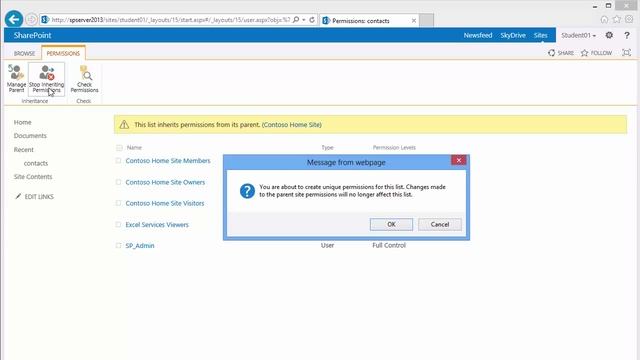Open Contoso Home Site Owners group
This screenshot has height=360, width=640.
165,182
